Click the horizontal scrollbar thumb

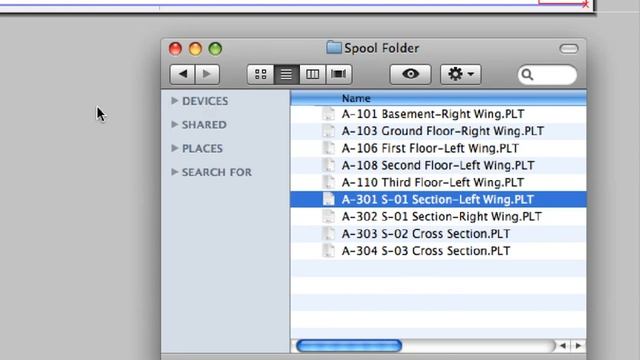pyautogui.click(x=349, y=346)
